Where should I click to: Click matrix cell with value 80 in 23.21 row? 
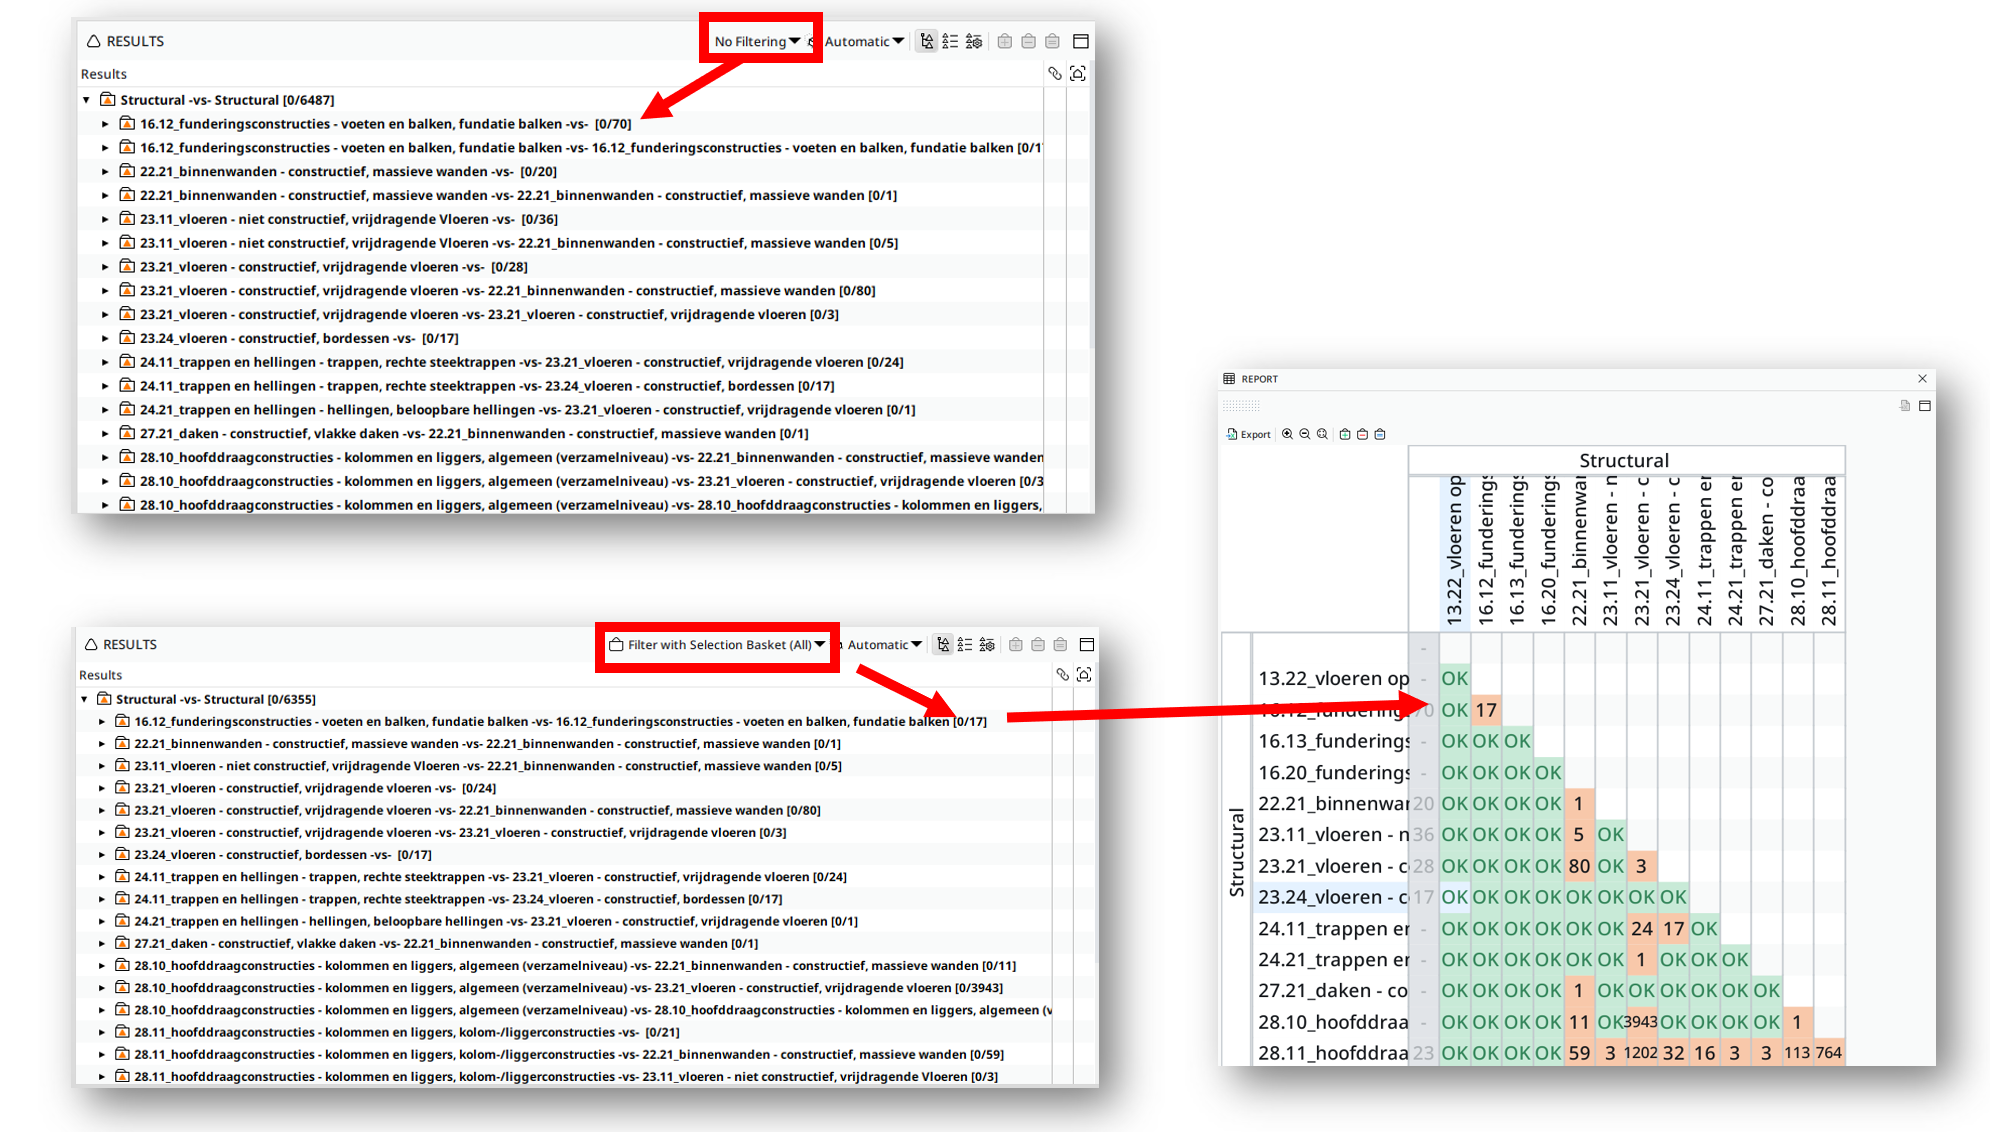click(x=1579, y=866)
